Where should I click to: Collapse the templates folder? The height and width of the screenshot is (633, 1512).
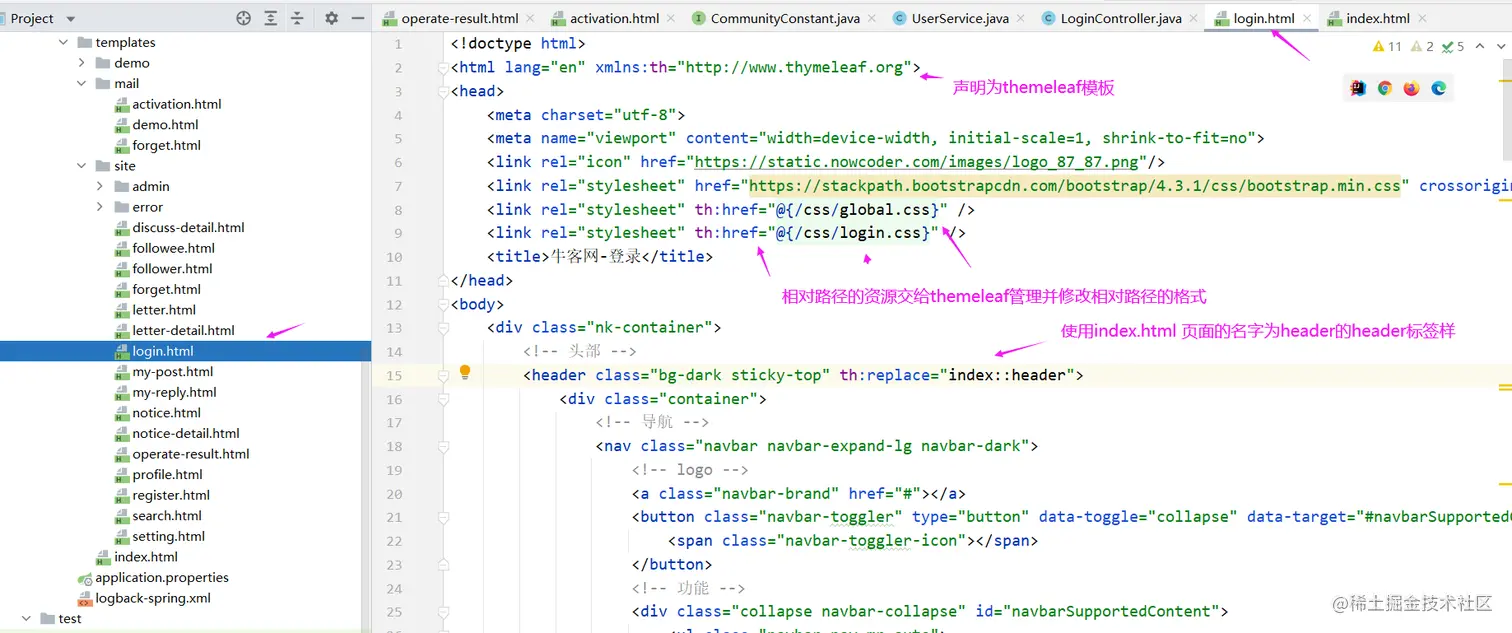click(x=63, y=42)
